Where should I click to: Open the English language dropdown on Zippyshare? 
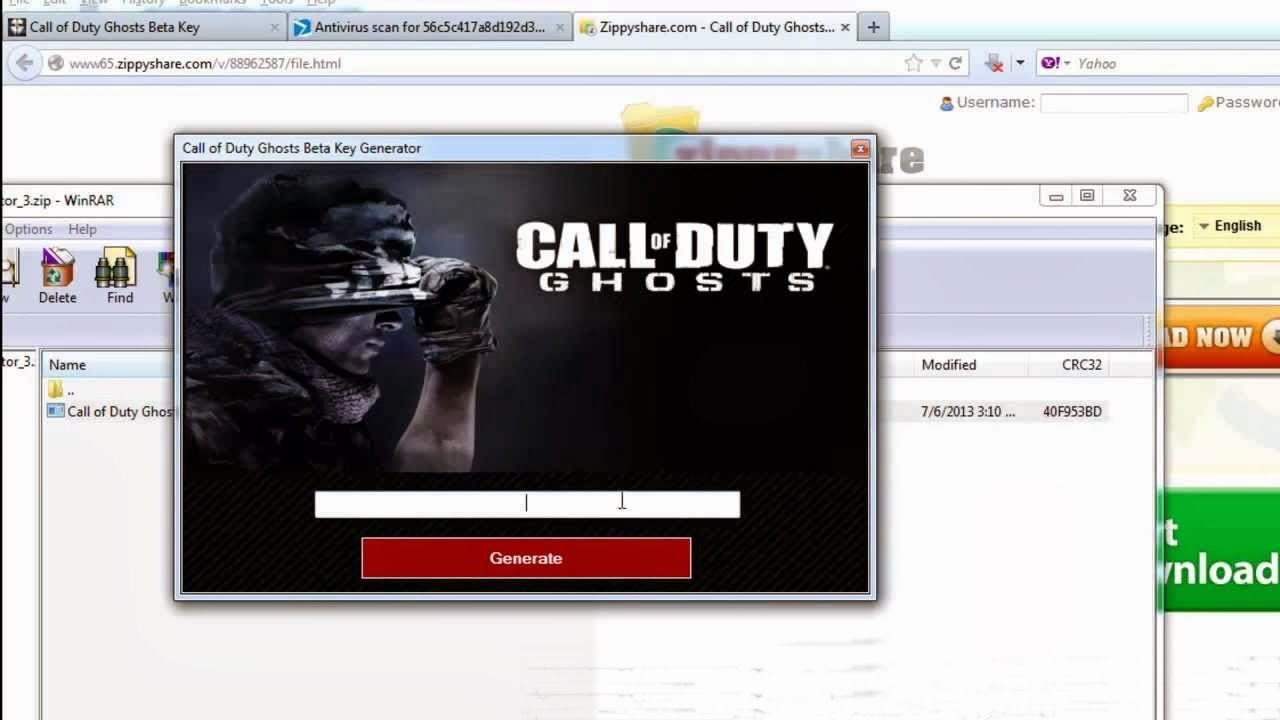tap(1232, 226)
